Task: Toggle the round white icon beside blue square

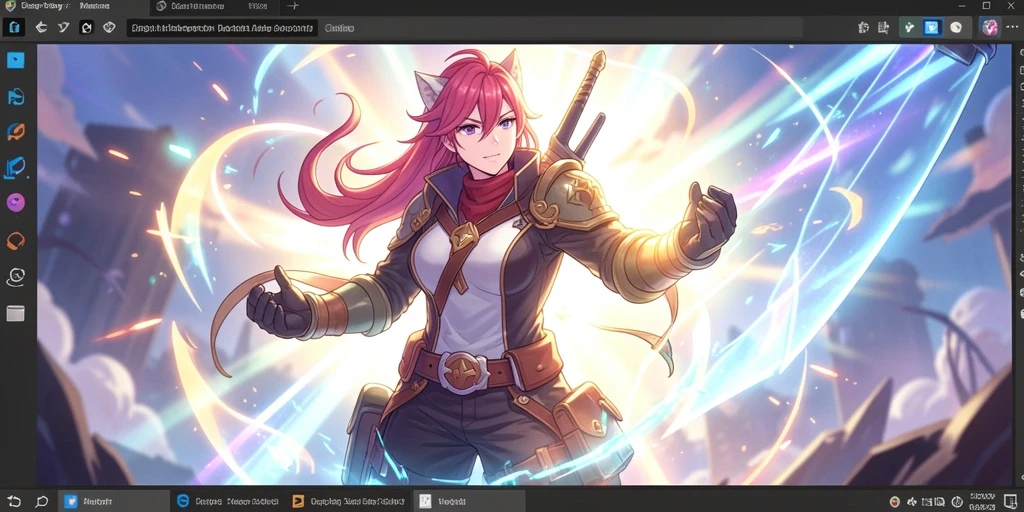Action: click(955, 27)
